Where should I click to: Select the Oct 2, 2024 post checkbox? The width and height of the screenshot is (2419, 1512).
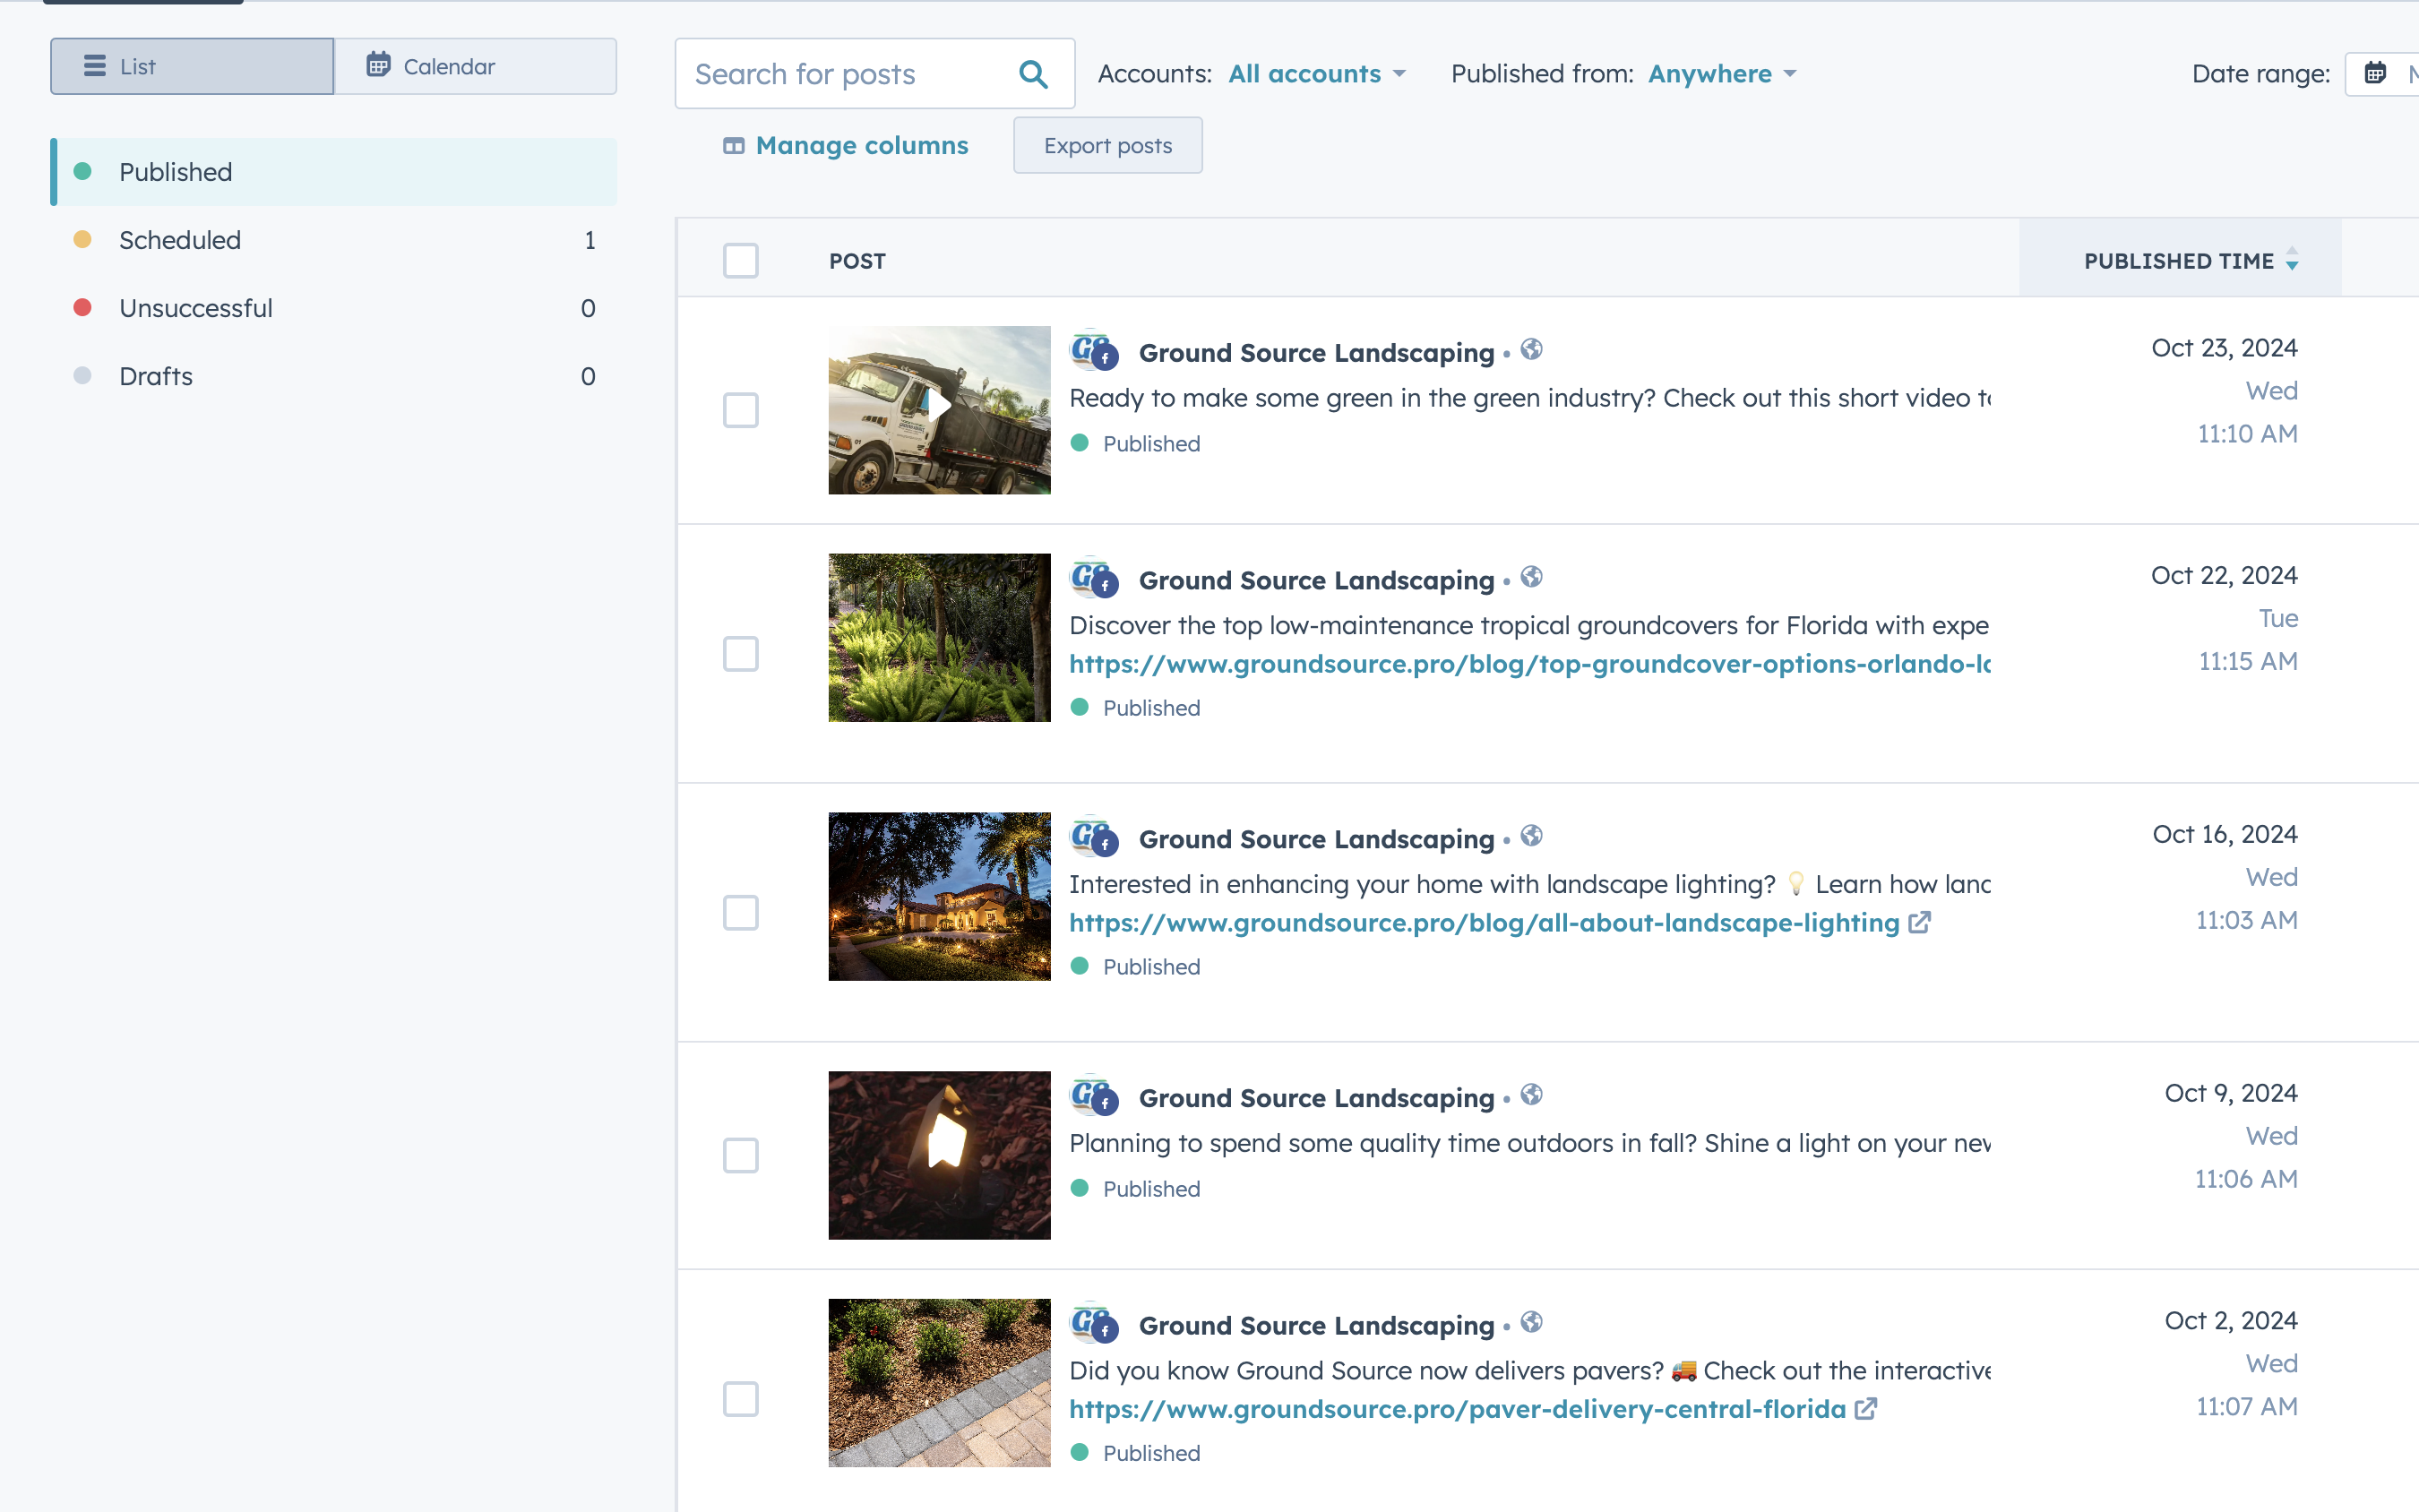point(740,1399)
